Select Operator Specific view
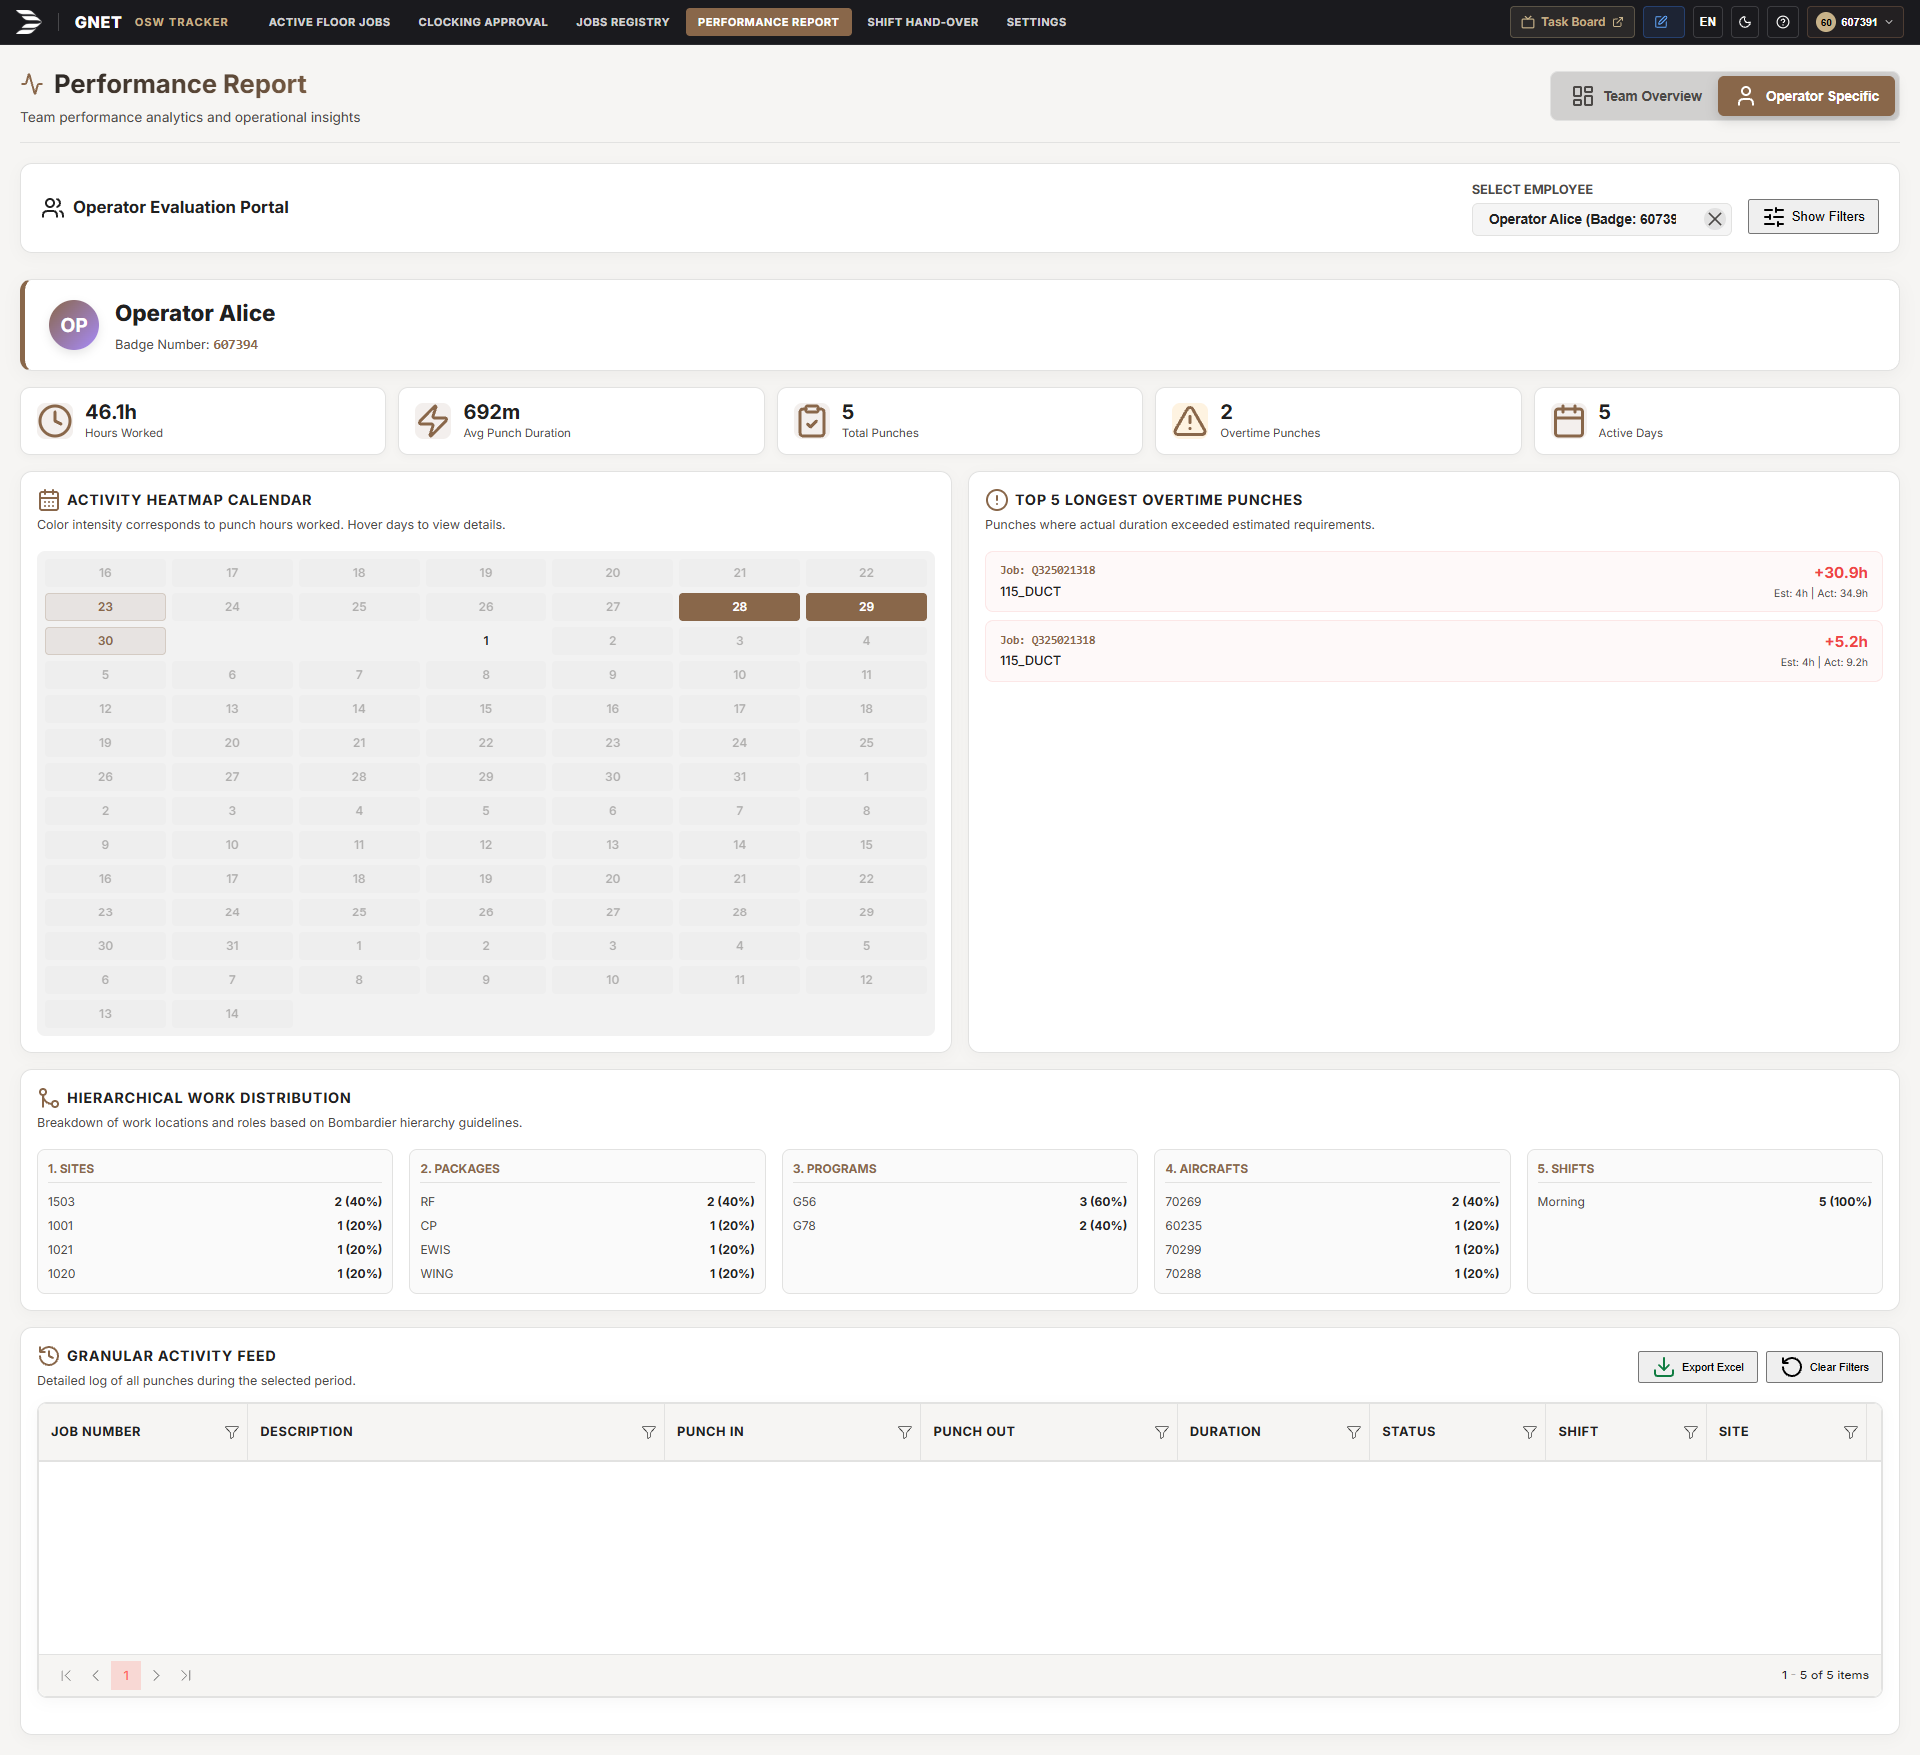This screenshot has width=1920, height=1755. pos(1807,96)
